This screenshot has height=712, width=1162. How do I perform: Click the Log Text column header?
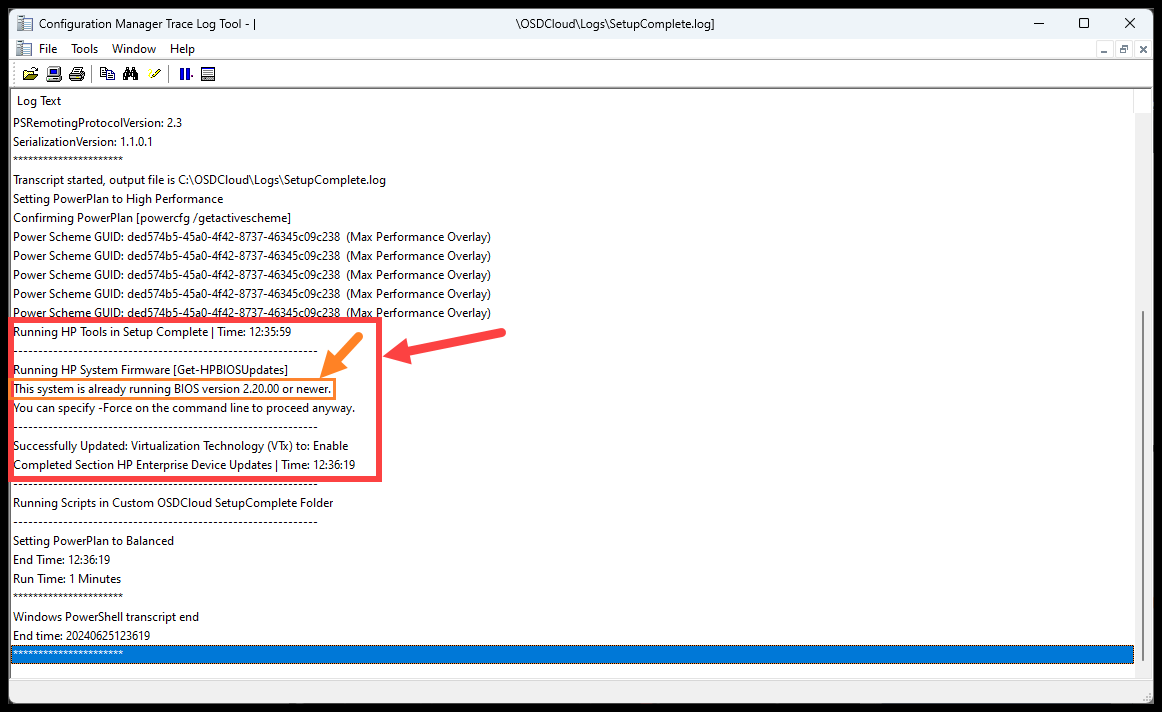pyautogui.click(x=40, y=101)
